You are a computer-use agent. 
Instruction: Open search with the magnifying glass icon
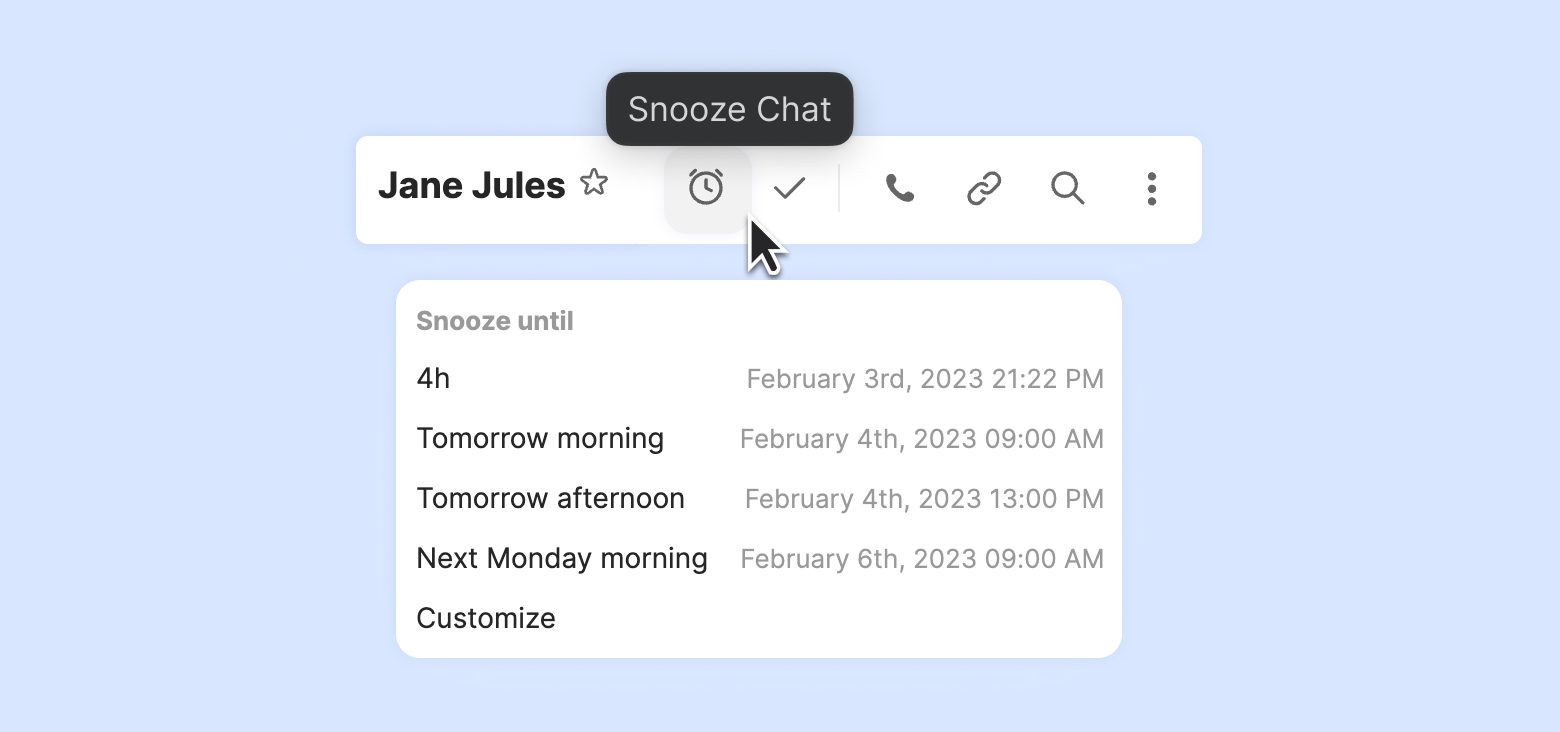[x=1068, y=188]
